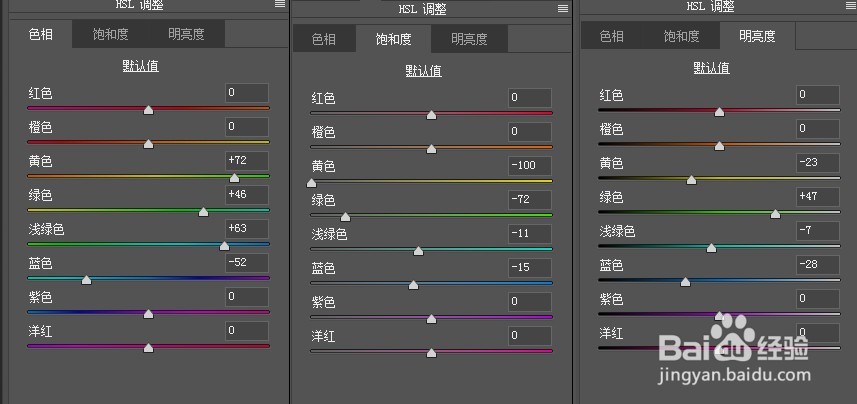
Task: Click the 紫色 saturation slider handle
Action: (x=431, y=319)
